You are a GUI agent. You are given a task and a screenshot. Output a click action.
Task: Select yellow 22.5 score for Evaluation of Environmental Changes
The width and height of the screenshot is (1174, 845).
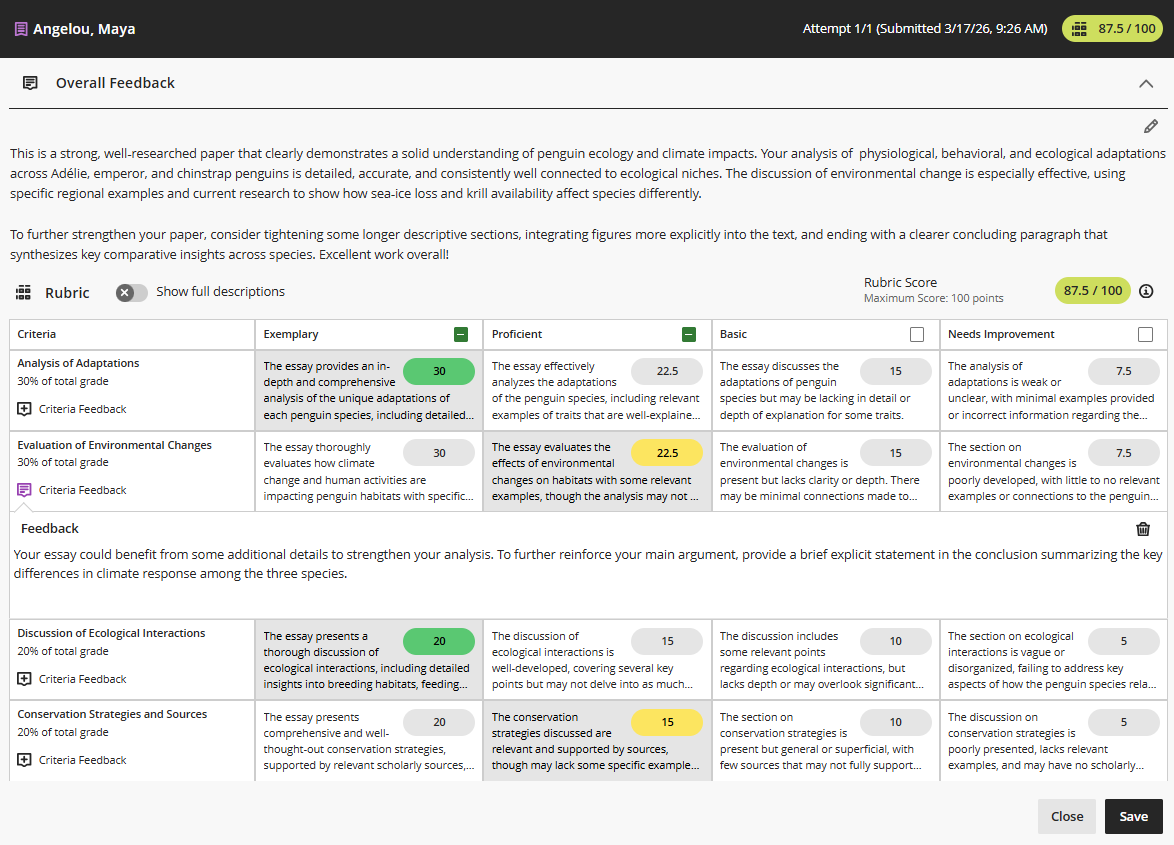click(x=667, y=453)
